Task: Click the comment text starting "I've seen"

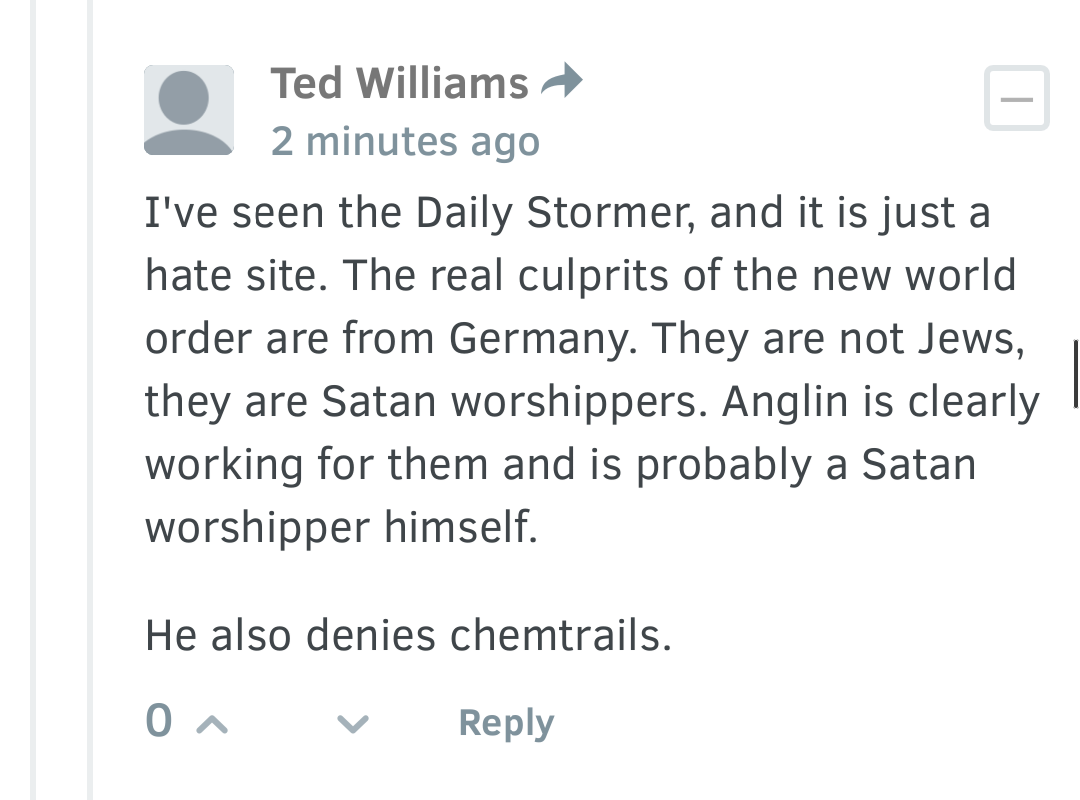Action: point(592,369)
